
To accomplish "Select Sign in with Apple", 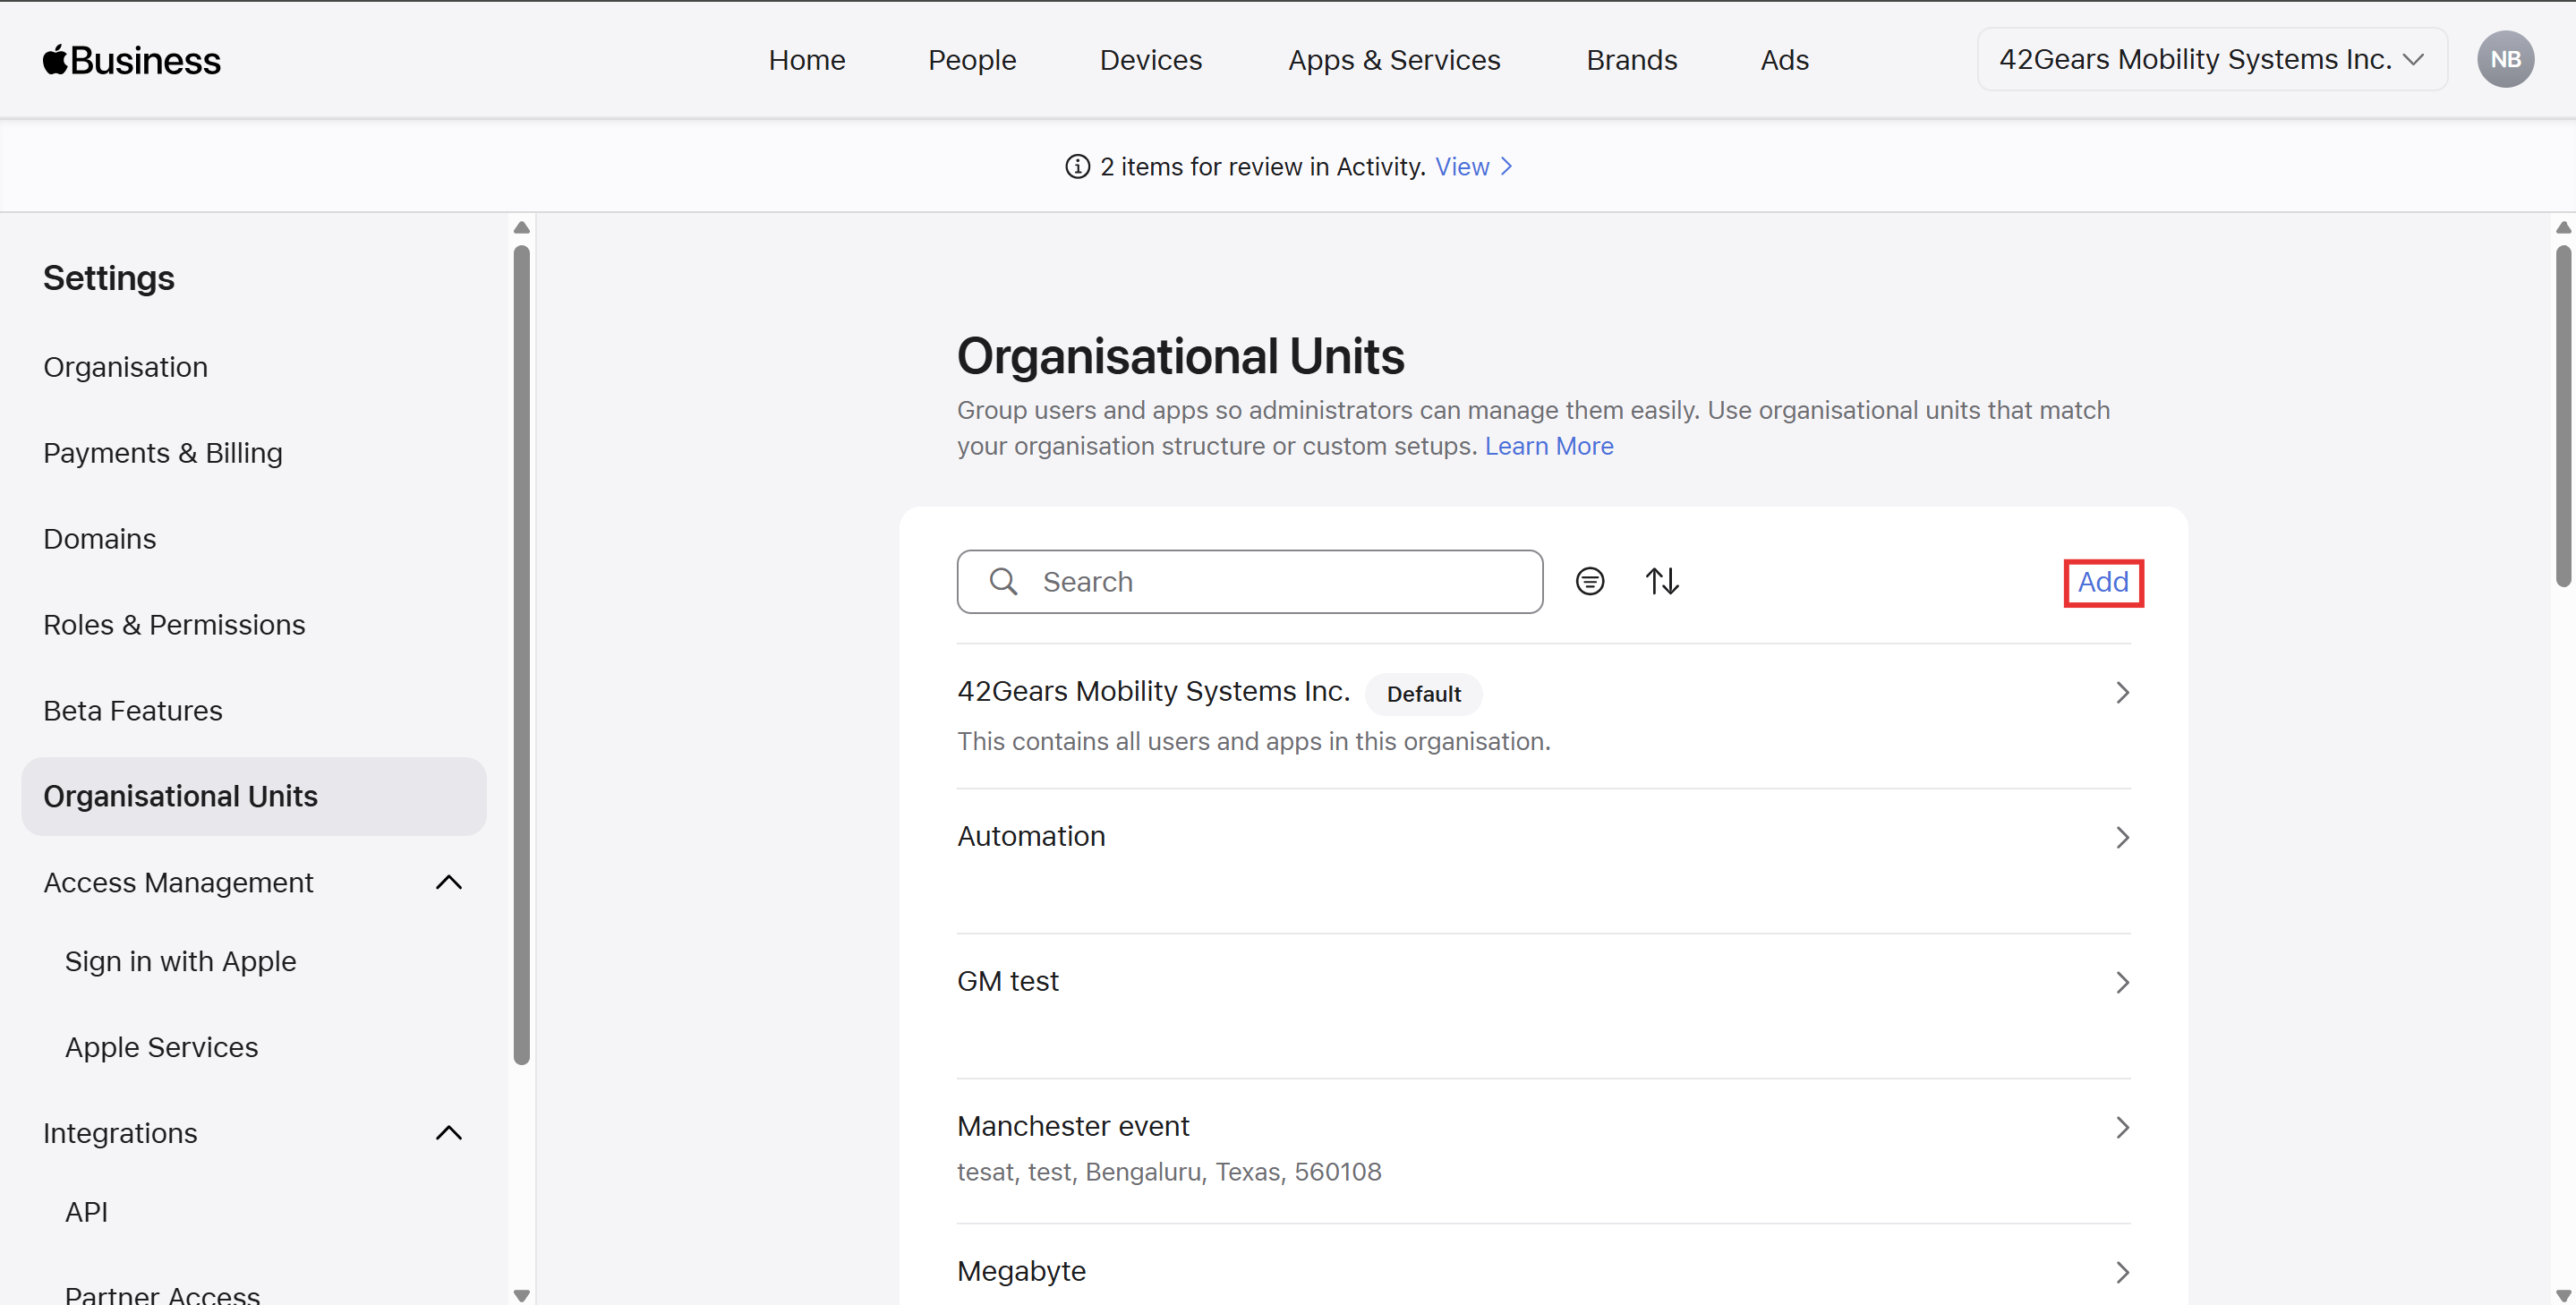I will tap(180, 961).
